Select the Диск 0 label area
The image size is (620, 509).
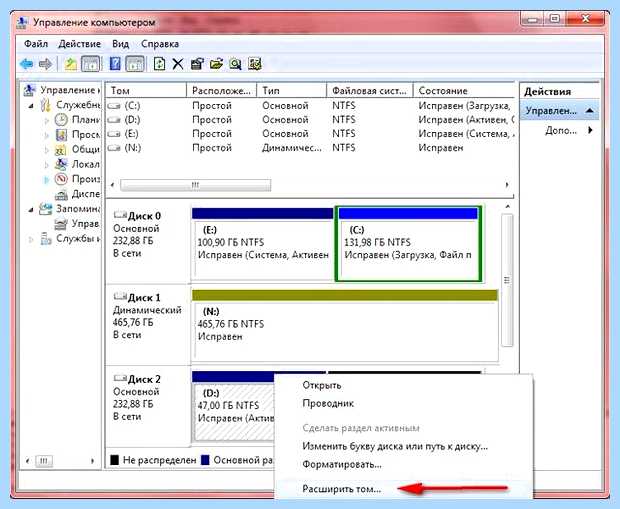[x=148, y=243]
